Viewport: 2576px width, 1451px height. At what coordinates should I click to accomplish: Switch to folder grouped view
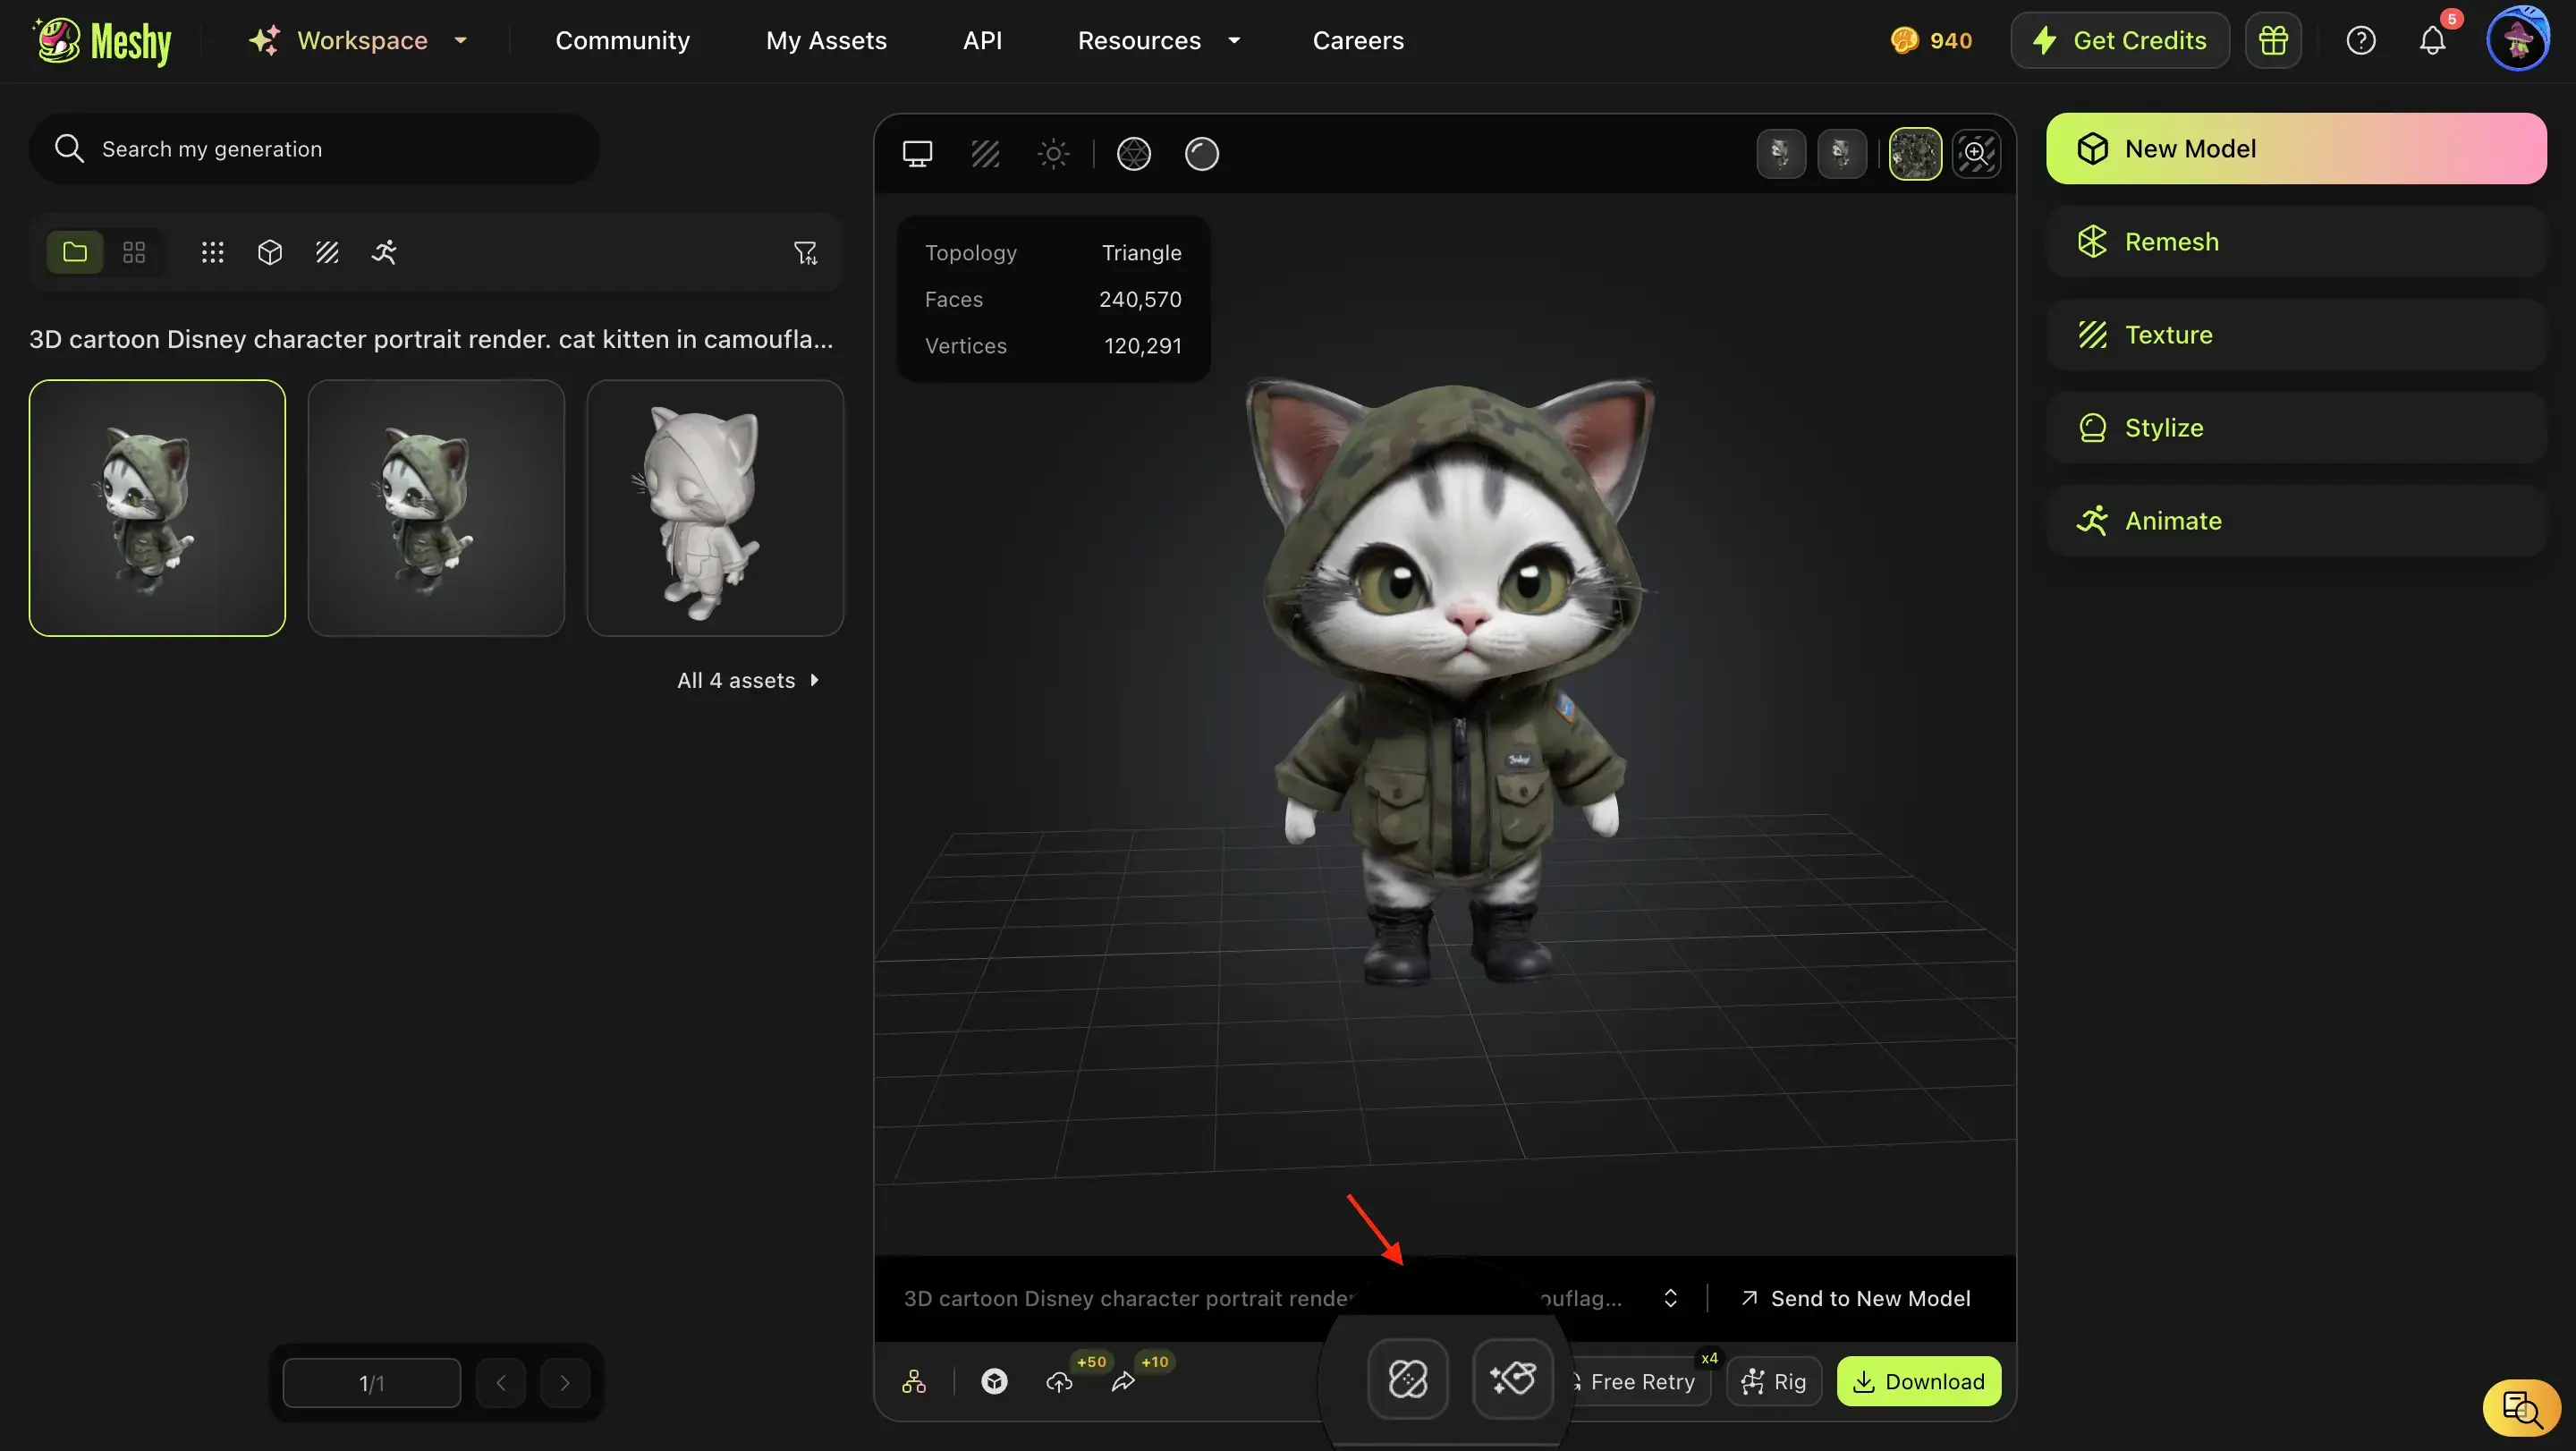75,252
